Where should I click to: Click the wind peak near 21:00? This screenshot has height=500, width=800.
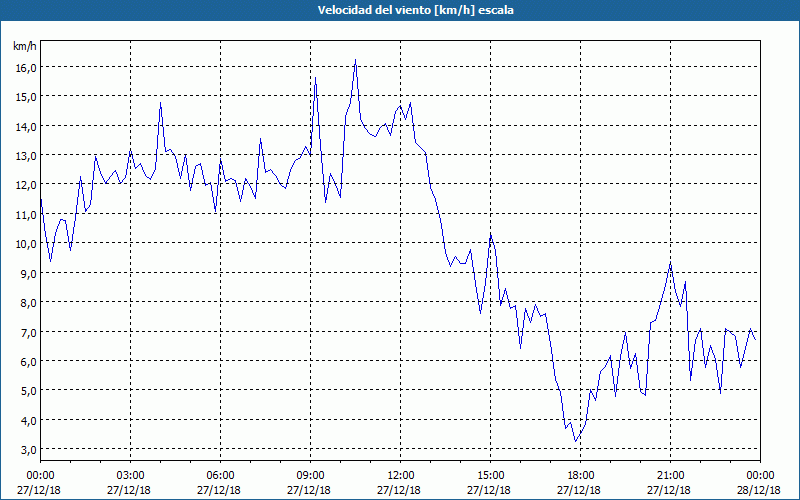pos(670,264)
